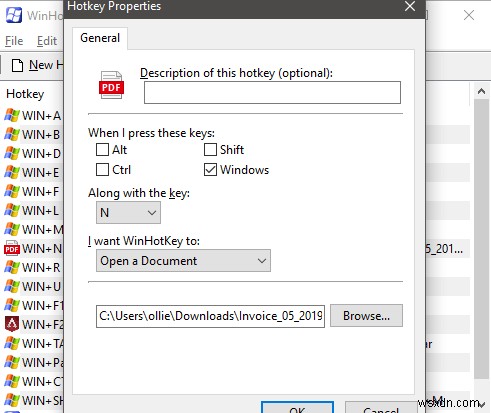Screen dimensions: 491x413
Task: Open the key dropdown showing N
Action: pyautogui.click(x=128, y=213)
